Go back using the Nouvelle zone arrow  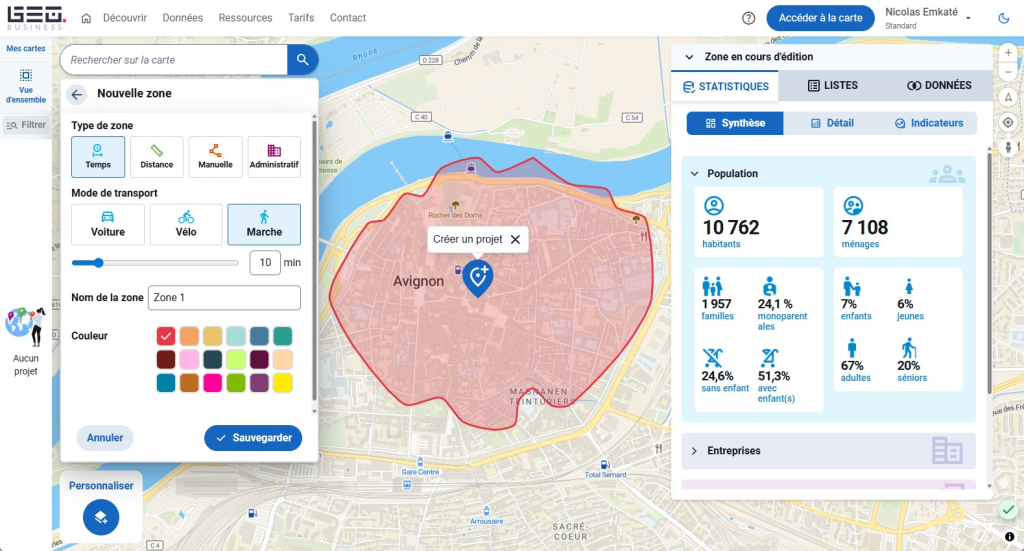point(77,95)
